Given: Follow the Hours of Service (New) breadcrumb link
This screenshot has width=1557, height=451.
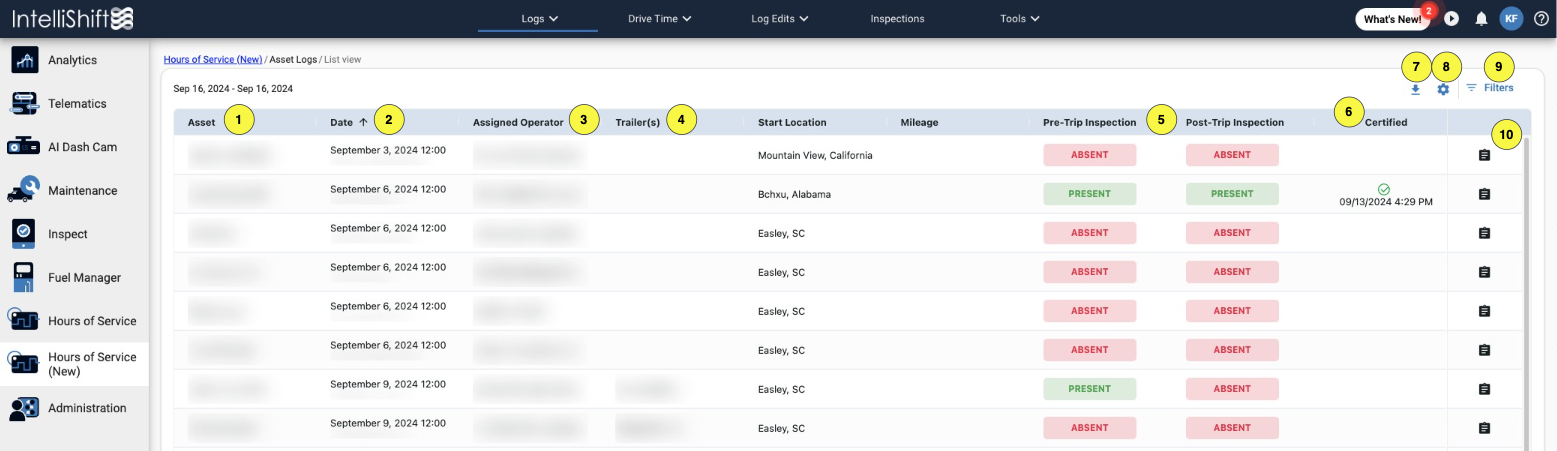Looking at the screenshot, I should tap(213, 60).
